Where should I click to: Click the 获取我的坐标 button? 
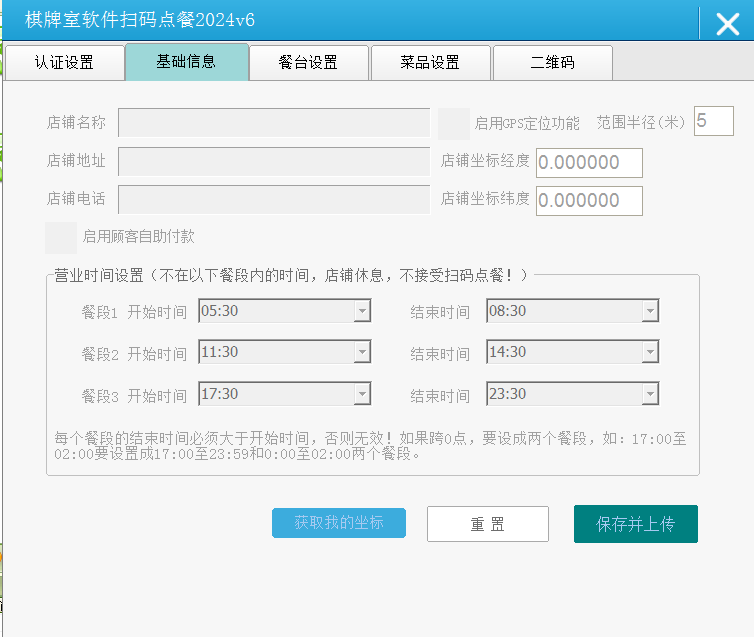339,523
